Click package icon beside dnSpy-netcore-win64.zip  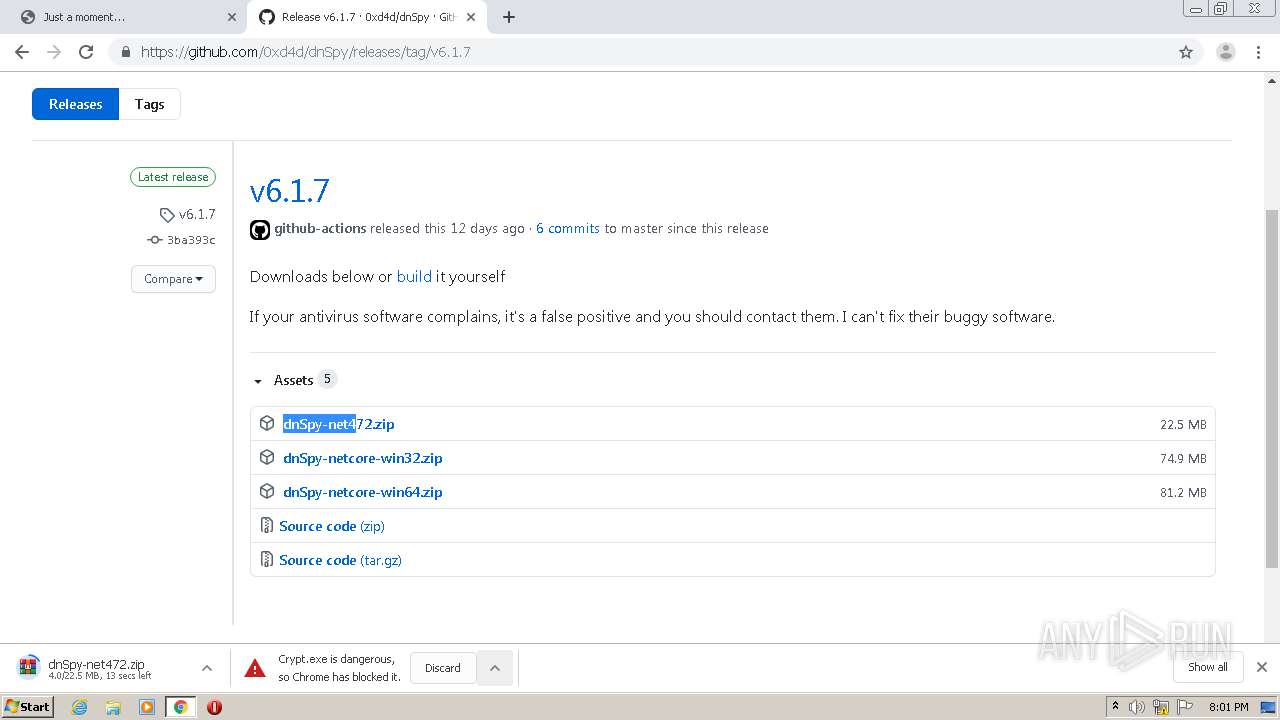click(x=267, y=491)
